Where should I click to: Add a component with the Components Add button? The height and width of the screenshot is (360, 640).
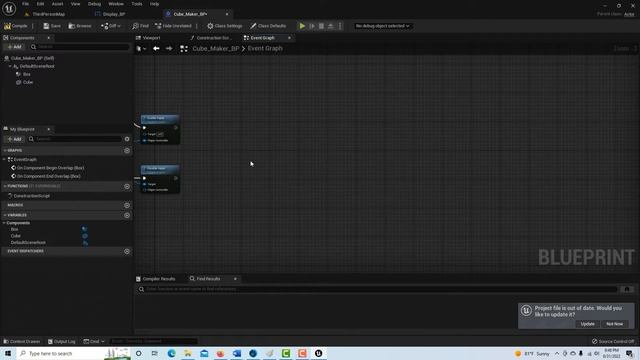(x=14, y=47)
